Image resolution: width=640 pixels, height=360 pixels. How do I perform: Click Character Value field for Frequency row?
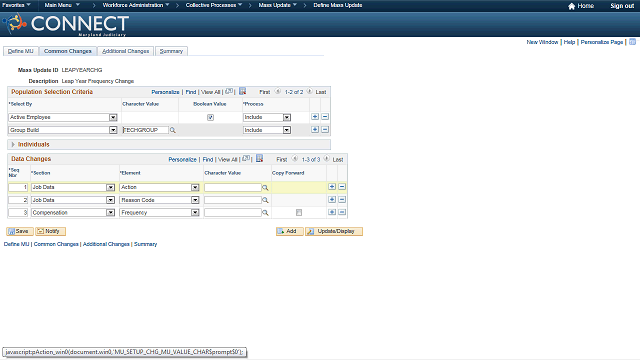point(233,213)
